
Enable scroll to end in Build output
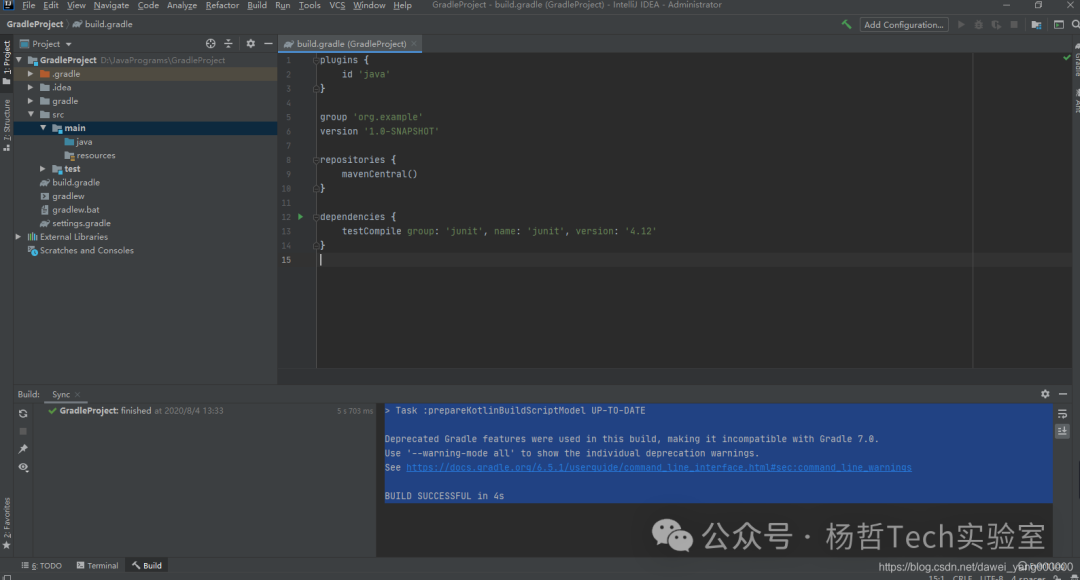tap(1062, 430)
